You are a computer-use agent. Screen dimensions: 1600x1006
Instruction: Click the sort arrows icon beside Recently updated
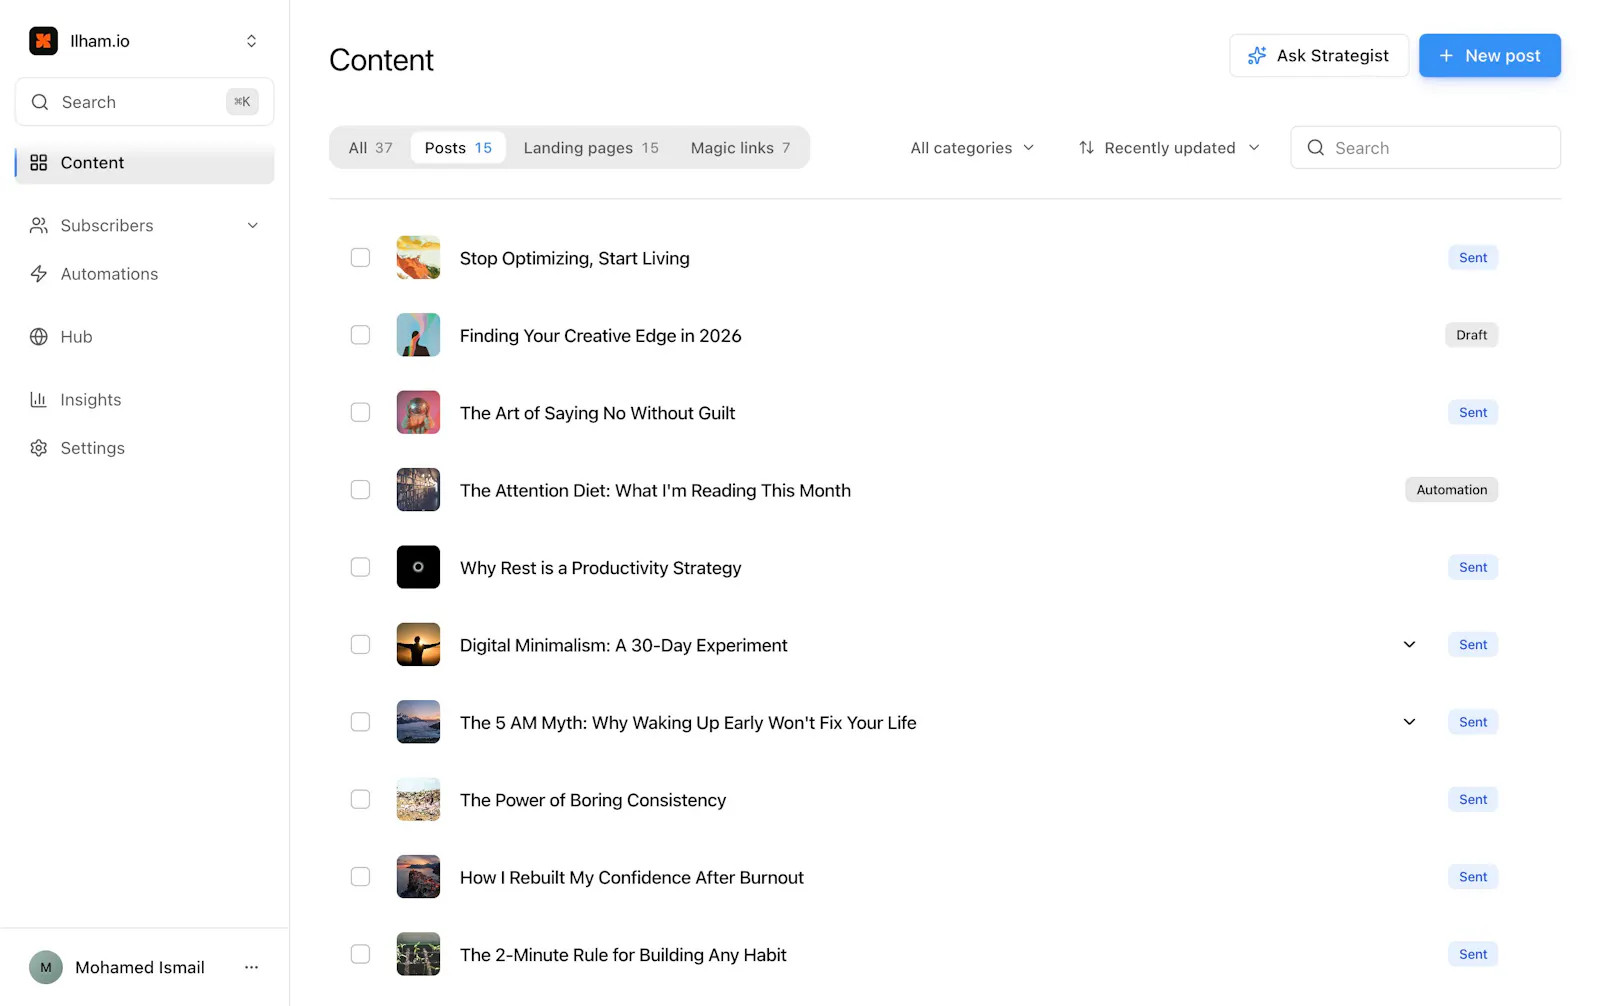pyautogui.click(x=1086, y=148)
